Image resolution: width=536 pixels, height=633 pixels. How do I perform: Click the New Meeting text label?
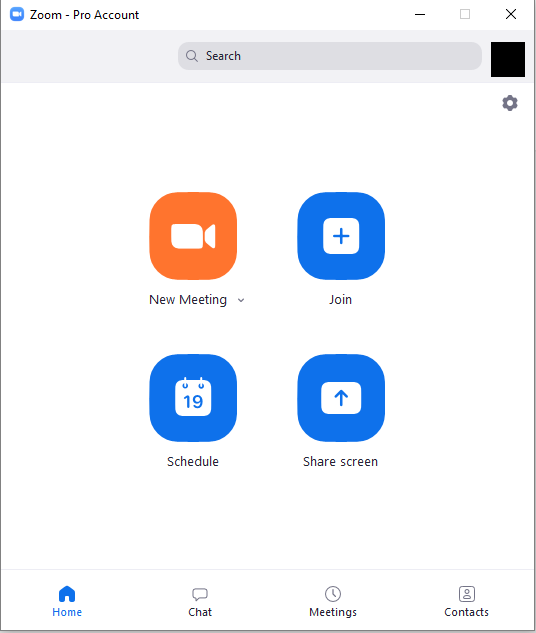(x=188, y=300)
